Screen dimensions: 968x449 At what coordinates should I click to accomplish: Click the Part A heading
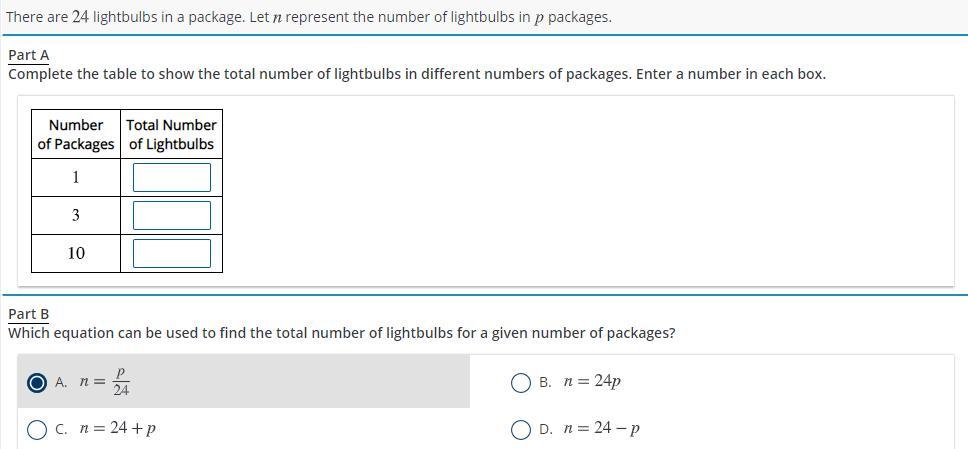(x=28, y=55)
